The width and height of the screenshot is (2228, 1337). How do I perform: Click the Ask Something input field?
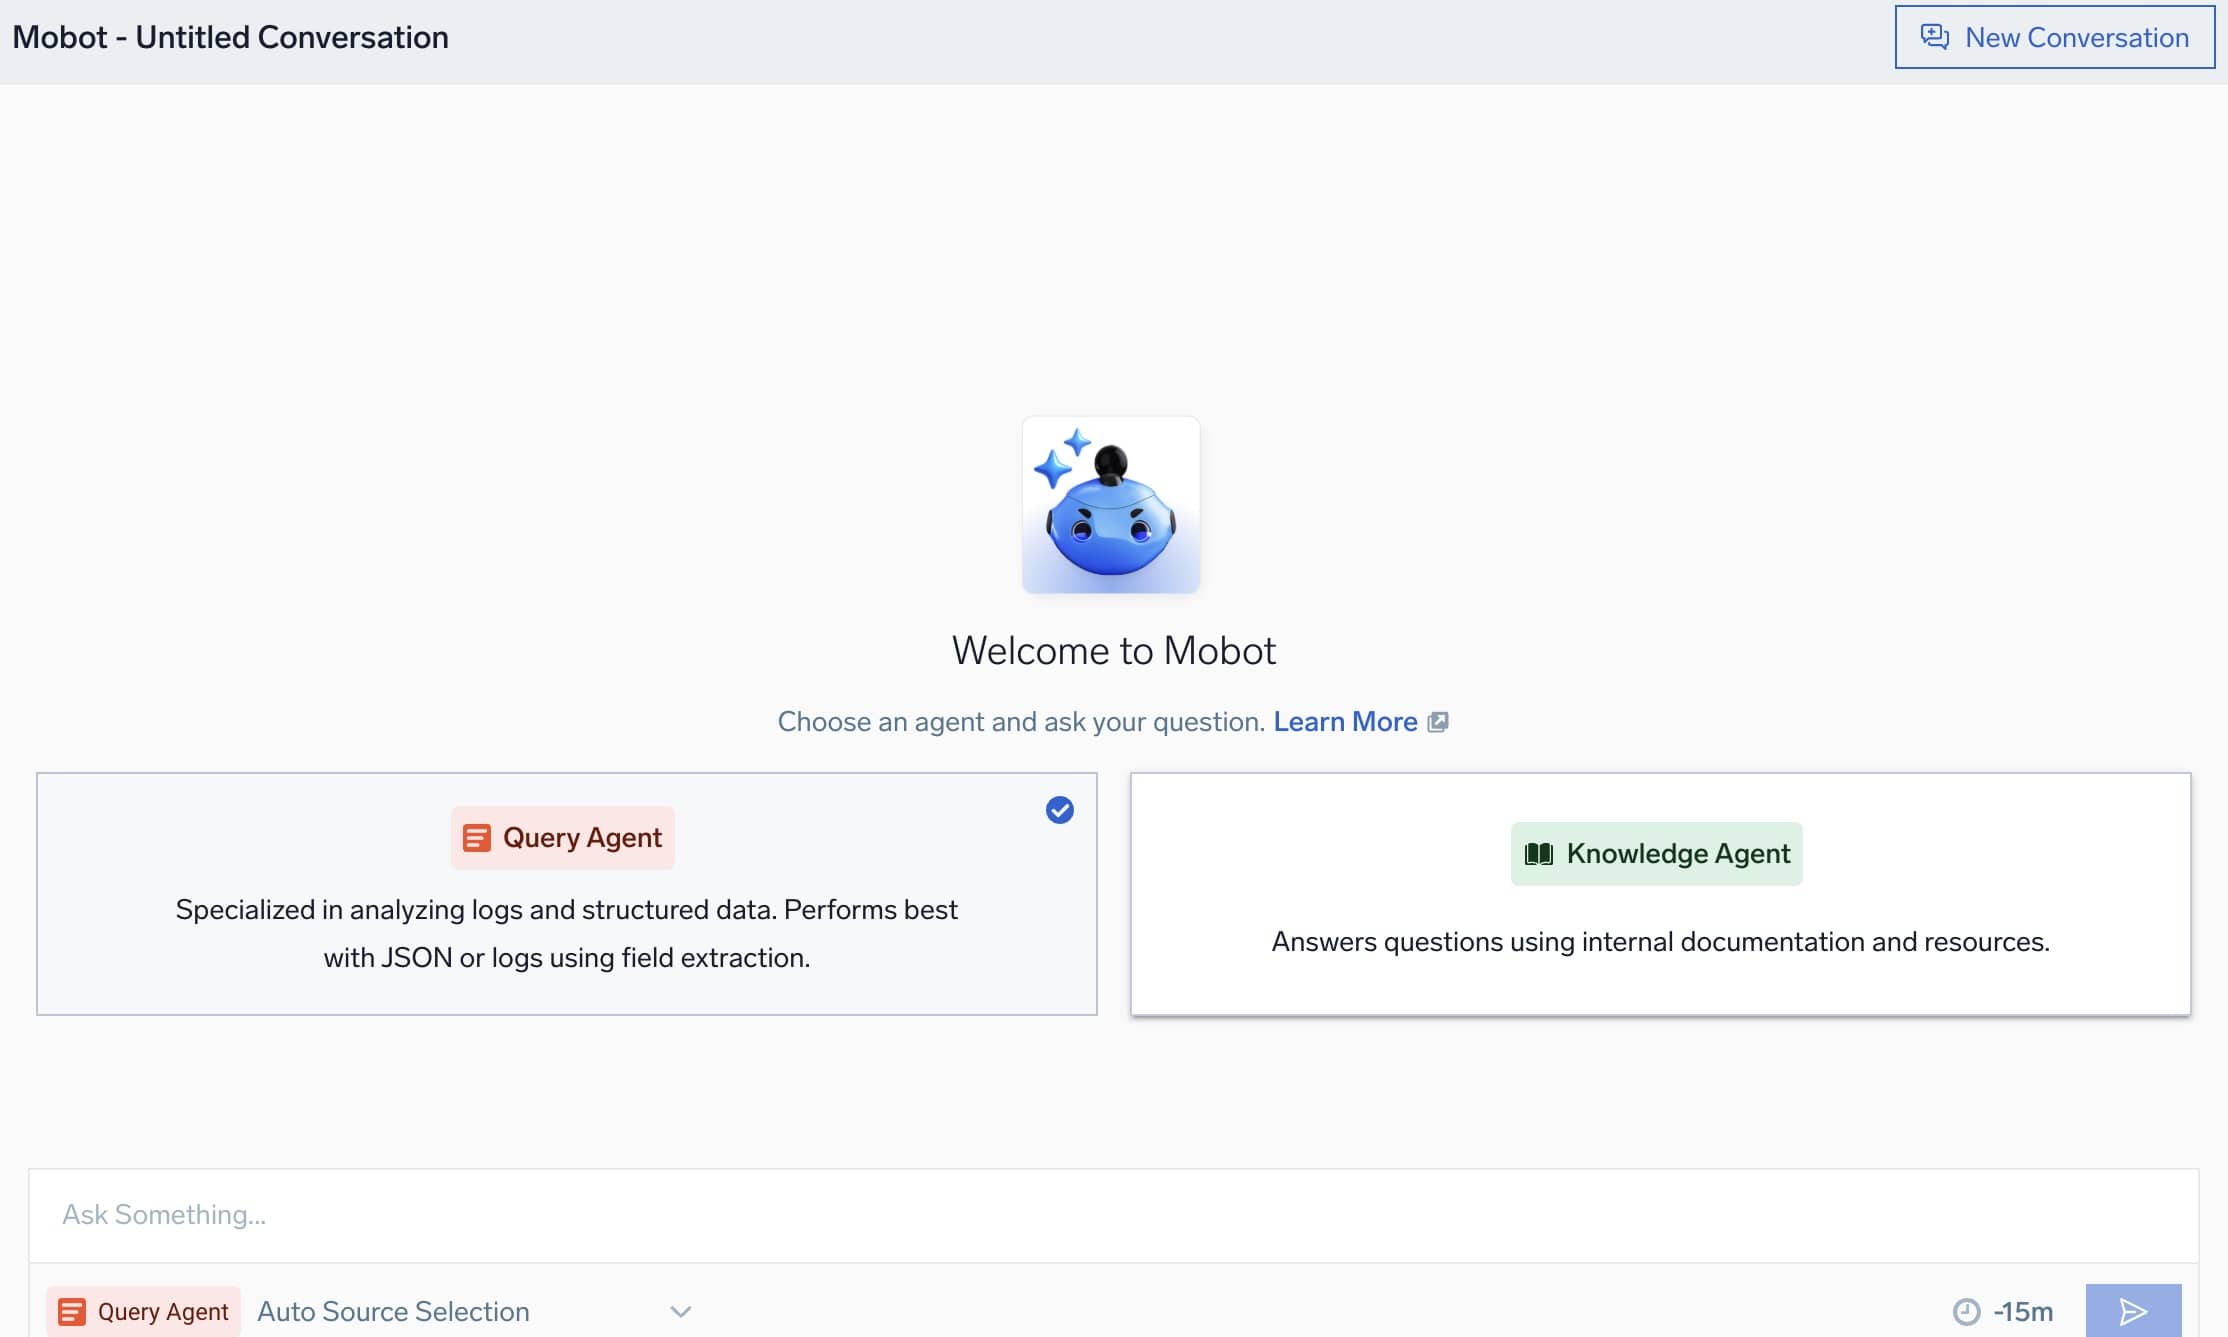(1100, 1215)
